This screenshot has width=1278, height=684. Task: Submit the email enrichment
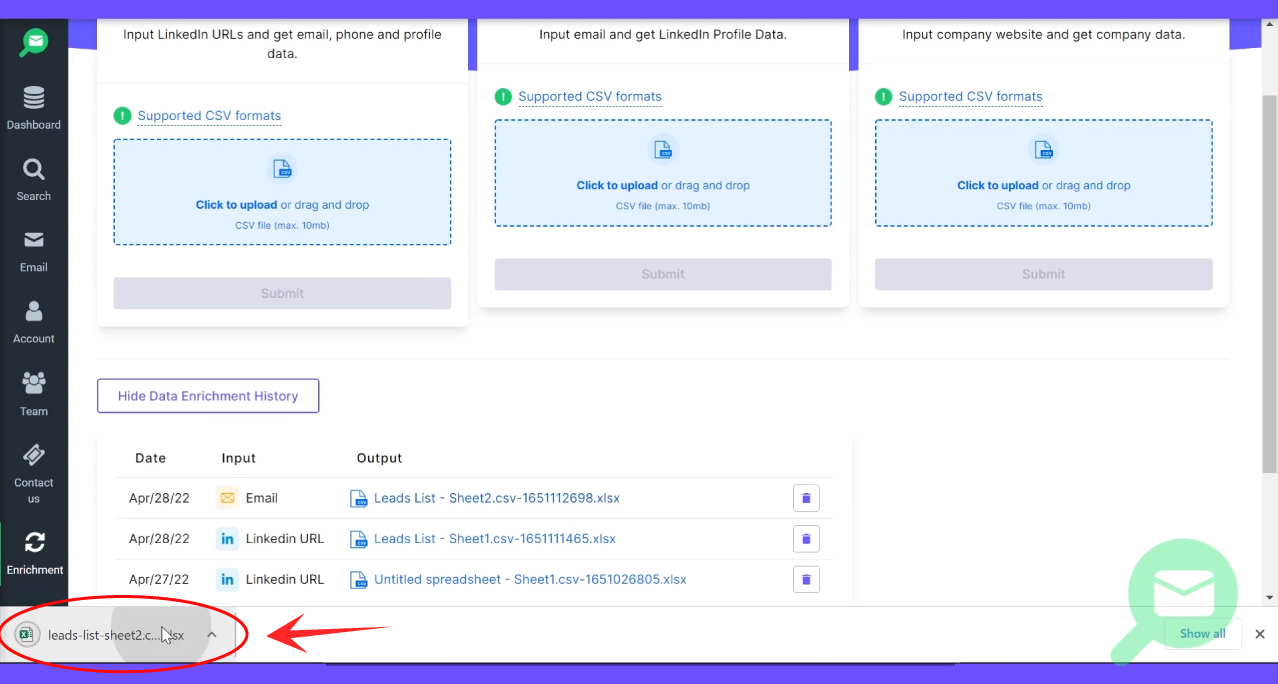pos(663,274)
